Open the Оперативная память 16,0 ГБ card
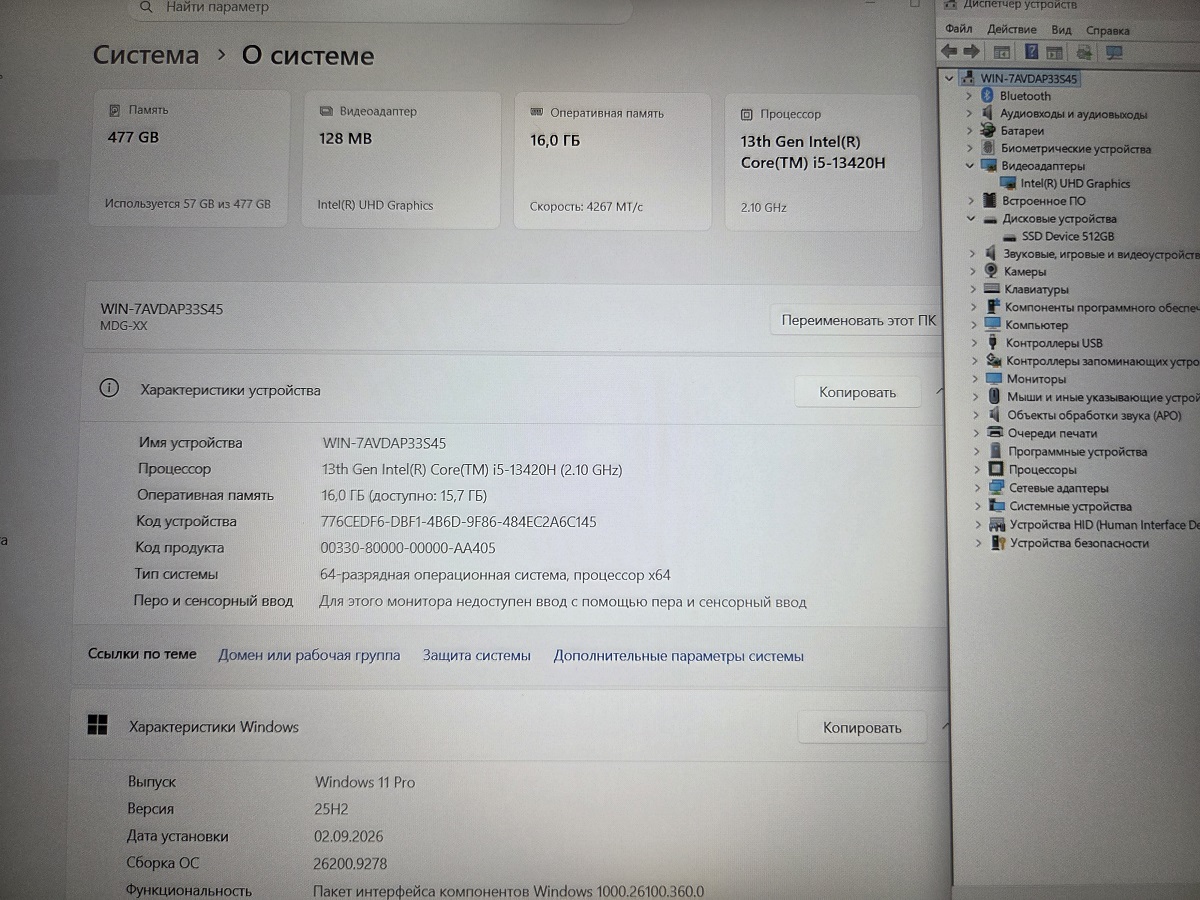Image resolution: width=1200 pixels, height=900 pixels. coord(612,161)
